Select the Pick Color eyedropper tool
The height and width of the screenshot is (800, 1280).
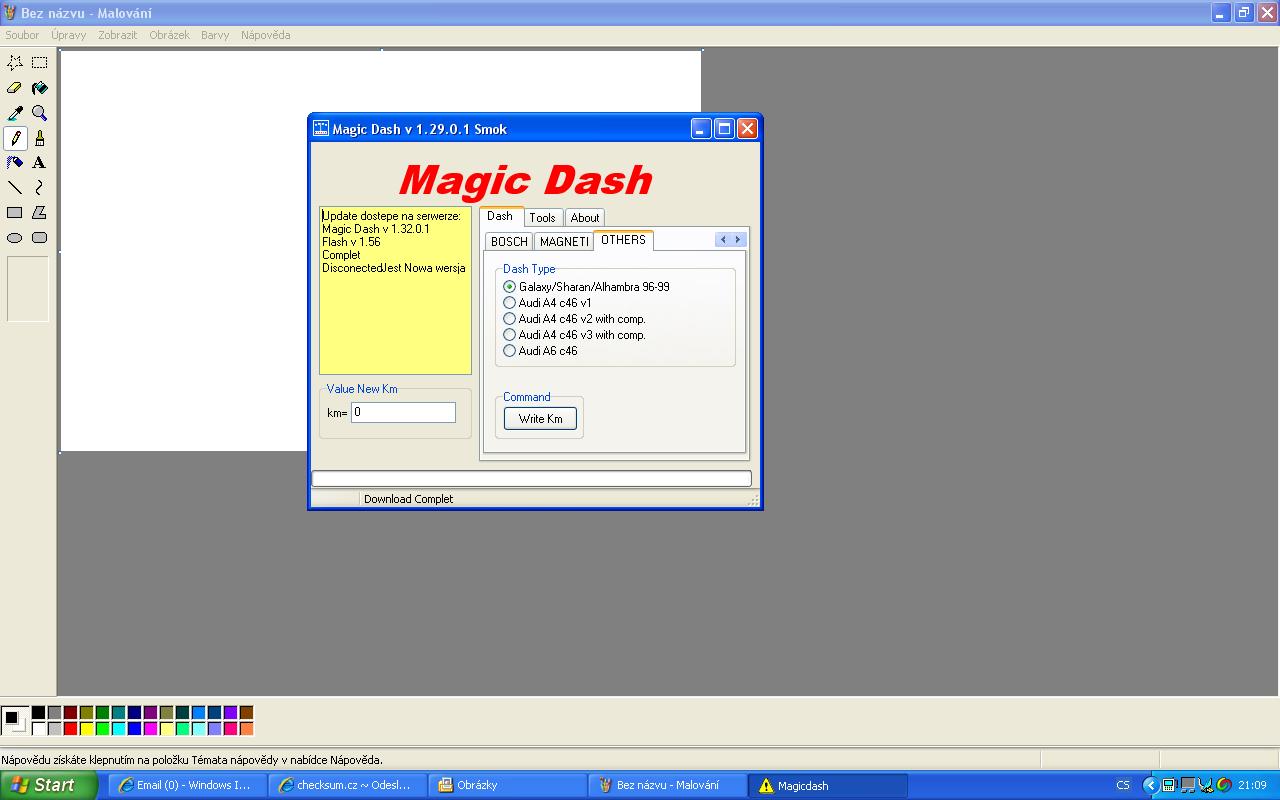click(x=15, y=113)
